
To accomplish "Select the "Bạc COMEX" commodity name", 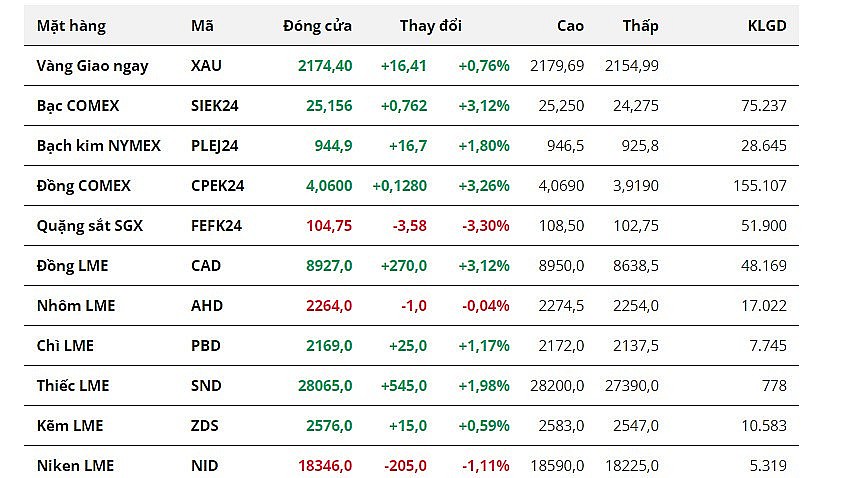I will point(79,106).
